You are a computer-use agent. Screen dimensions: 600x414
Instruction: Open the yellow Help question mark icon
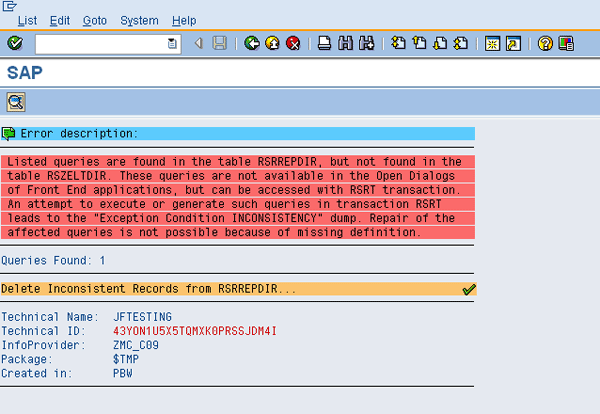coord(545,43)
